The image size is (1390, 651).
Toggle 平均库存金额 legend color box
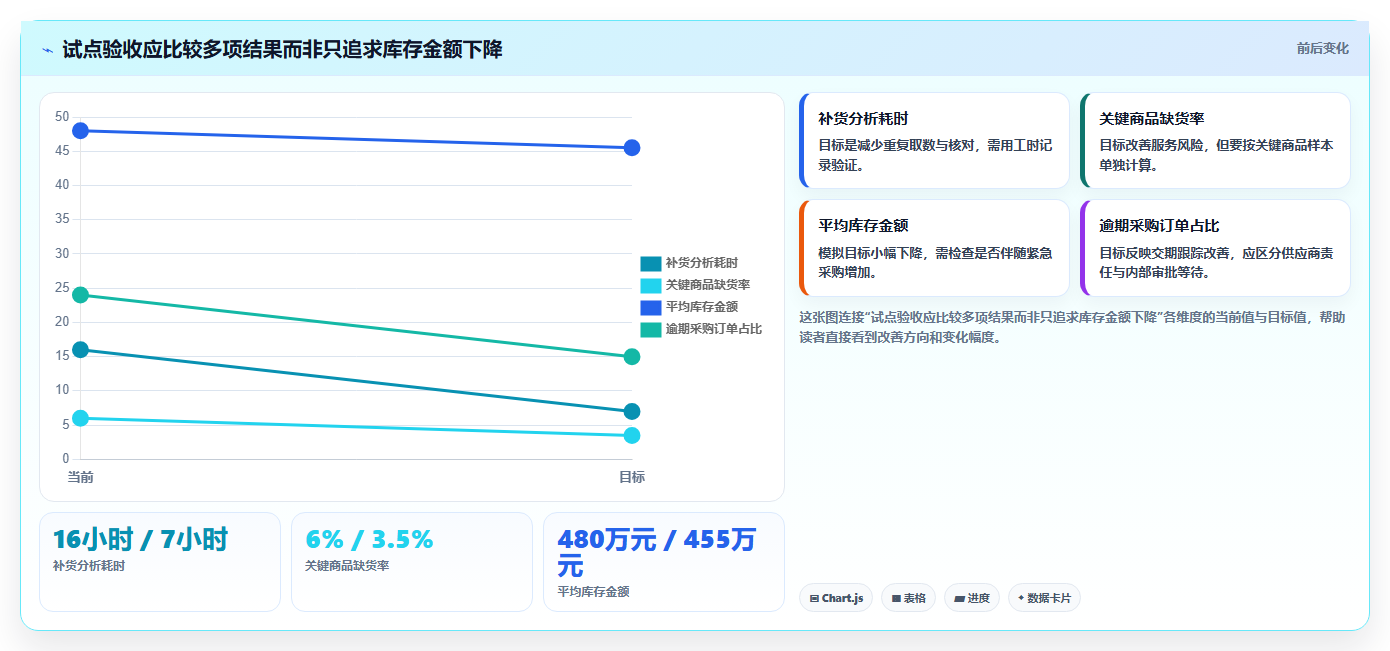pos(651,307)
